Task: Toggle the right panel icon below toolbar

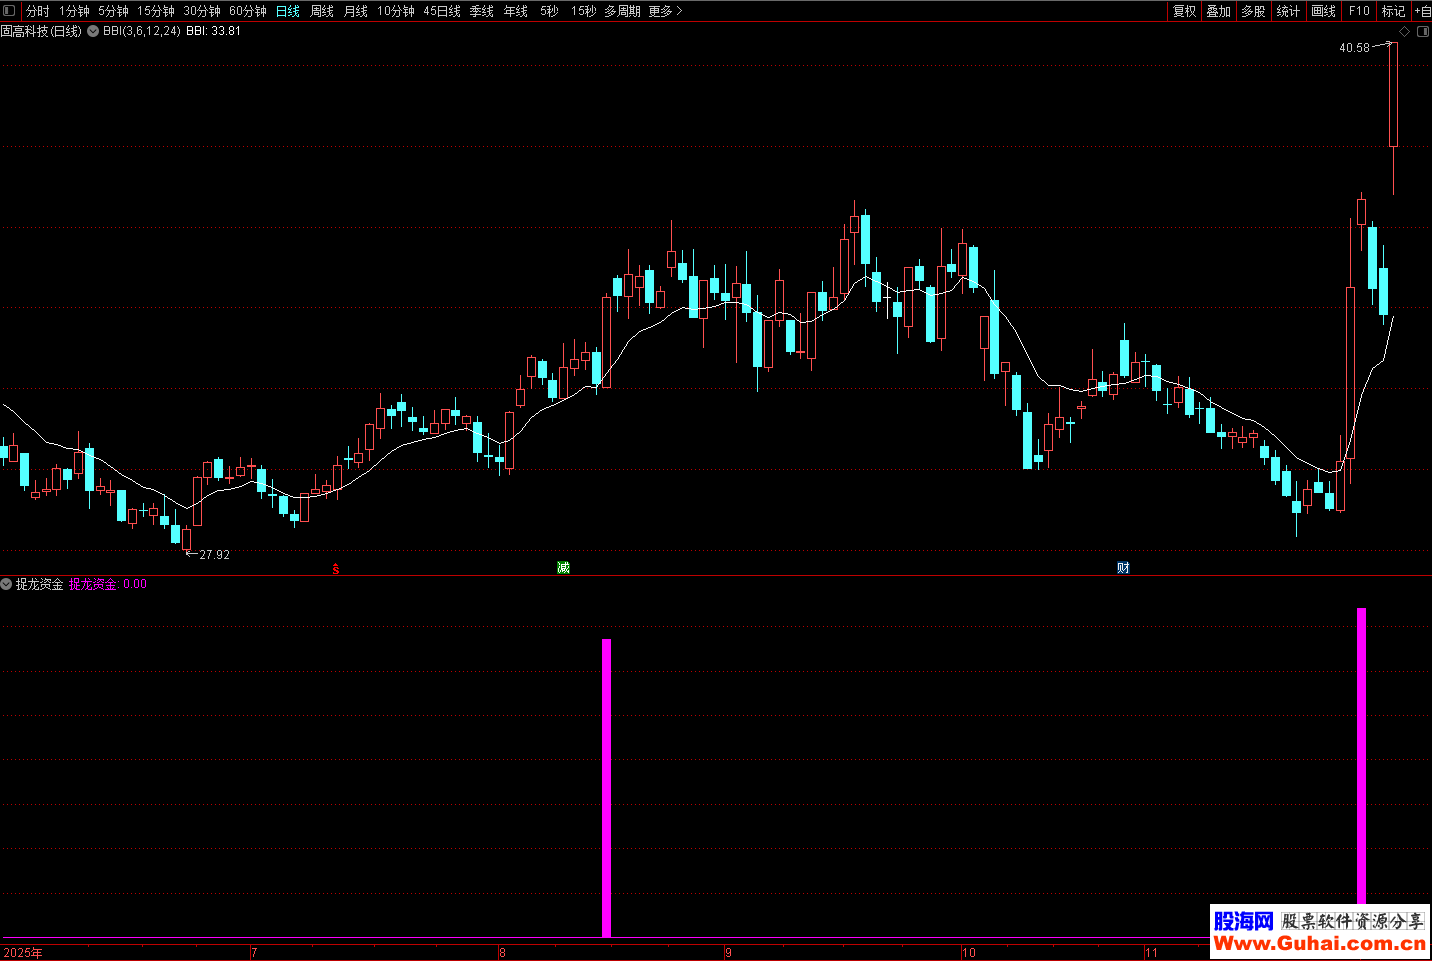Action: 1422,32
